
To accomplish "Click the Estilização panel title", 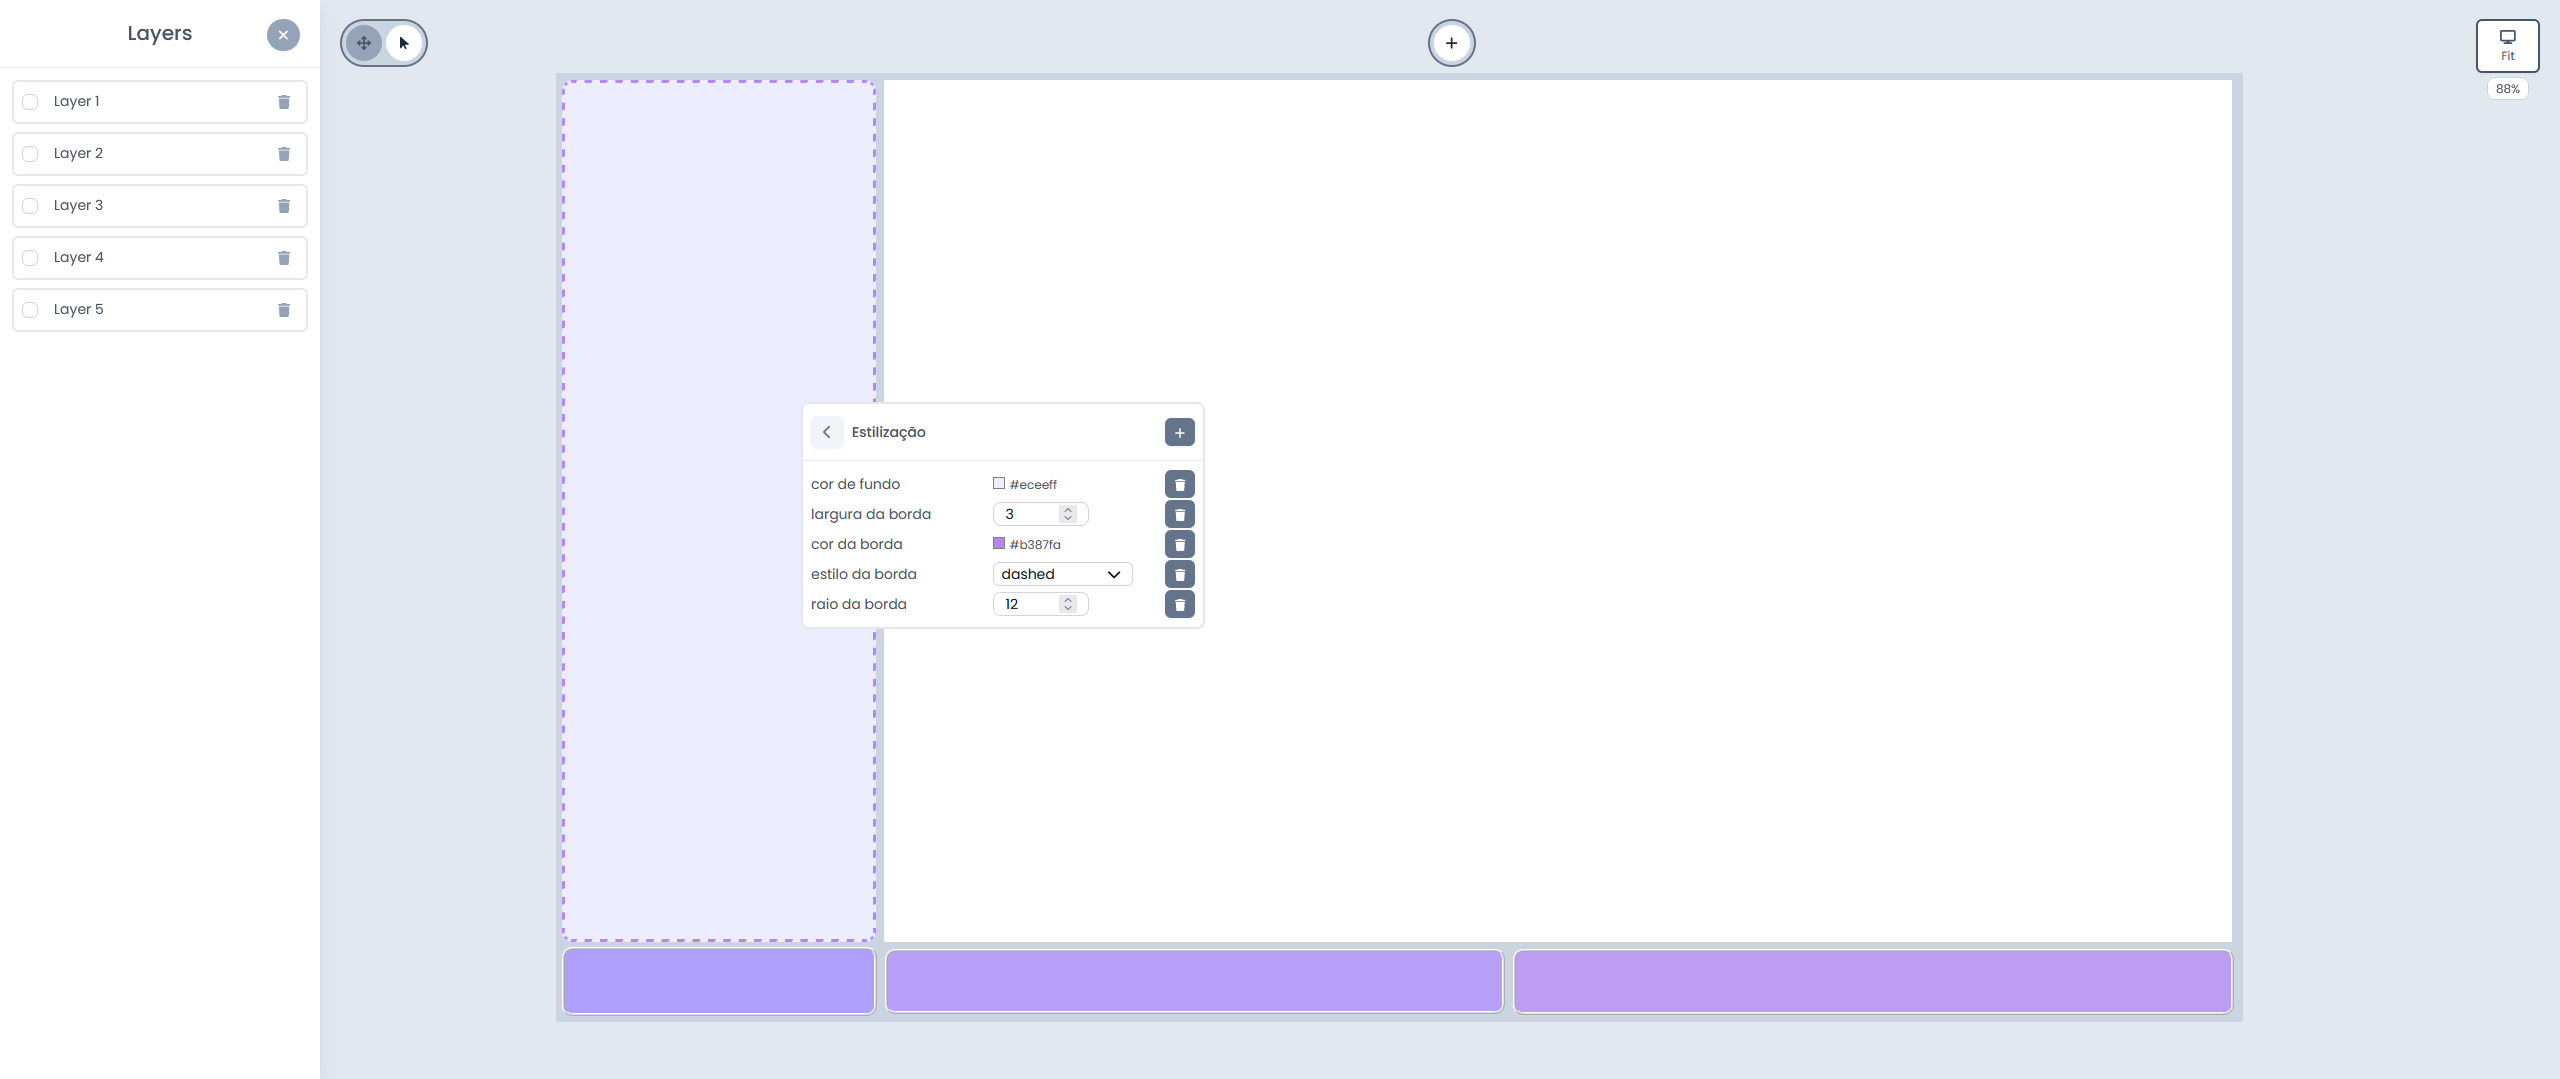I will click(x=888, y=432).
